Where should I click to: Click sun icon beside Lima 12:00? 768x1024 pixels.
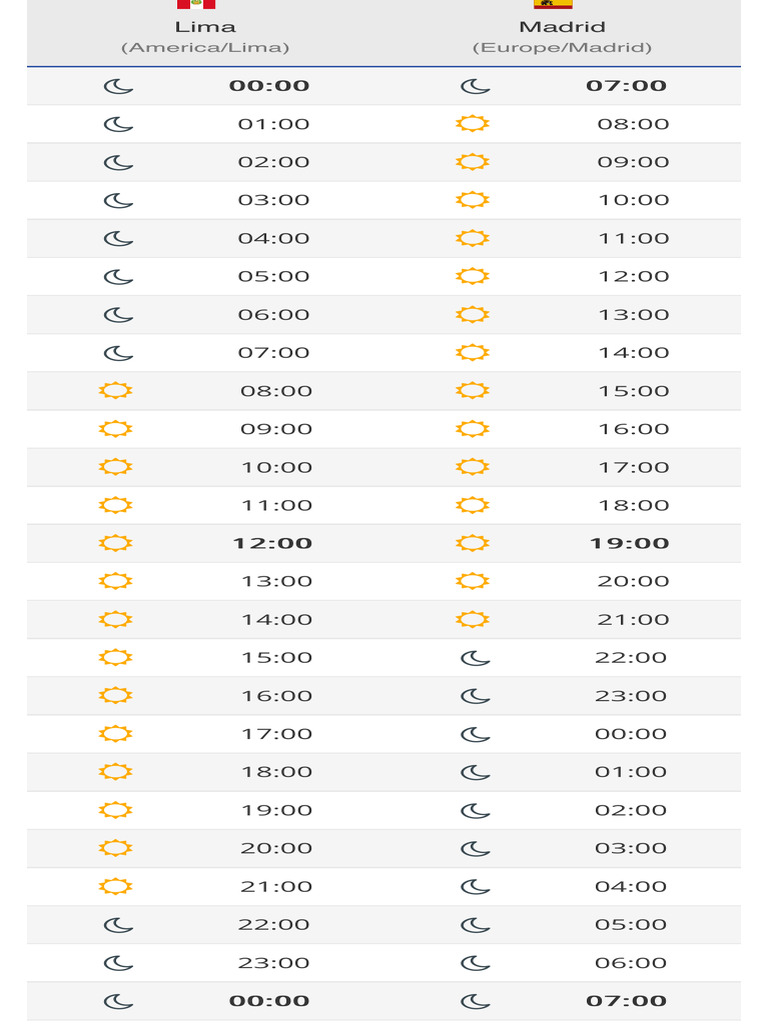pyautogui.click(x=116, y=543)
